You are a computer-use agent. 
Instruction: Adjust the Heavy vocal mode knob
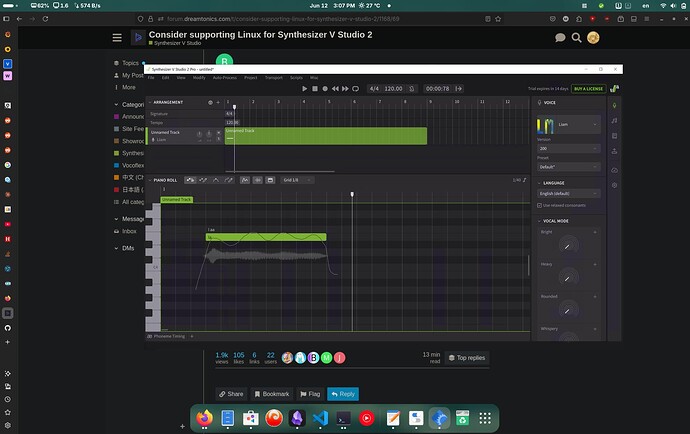pos(568,278)
